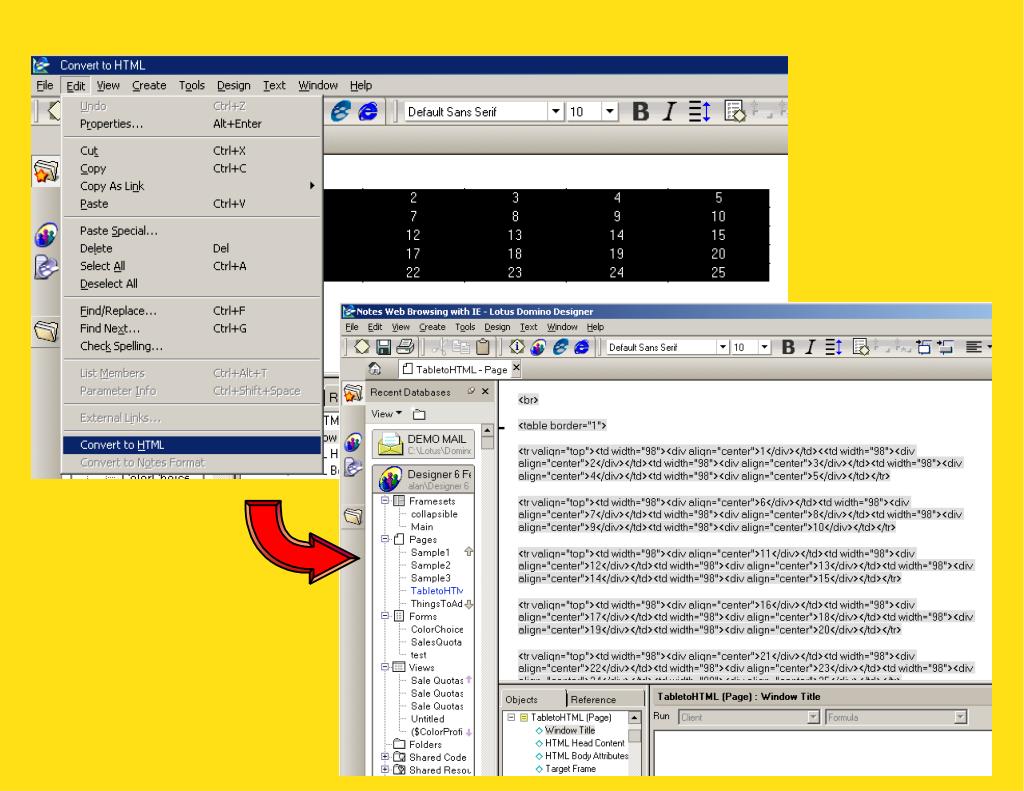Open View dropdown in Recent Databases pane
Image resolution: width=1024 pixels, height=791 pixels.
coord(387,413)
